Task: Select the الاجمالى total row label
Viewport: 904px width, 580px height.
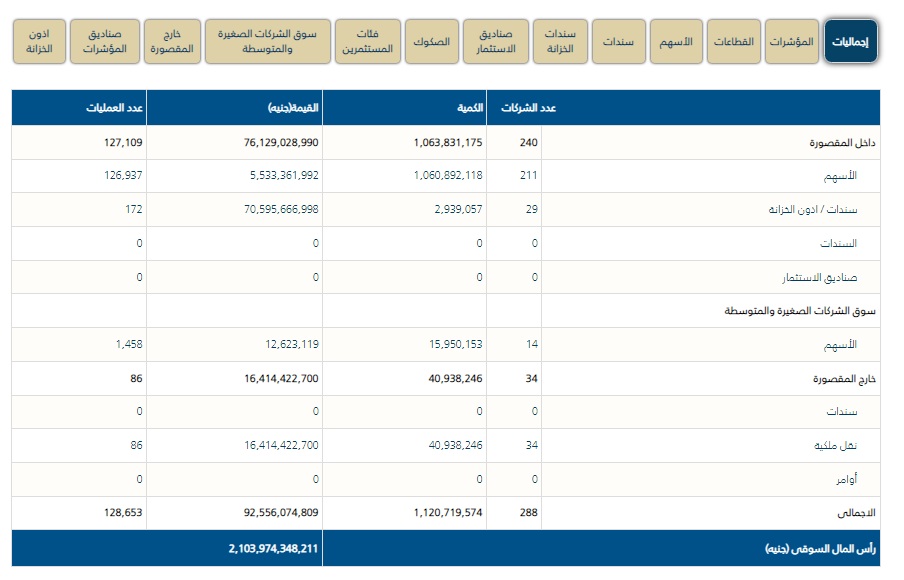Action: coord(857,513)
